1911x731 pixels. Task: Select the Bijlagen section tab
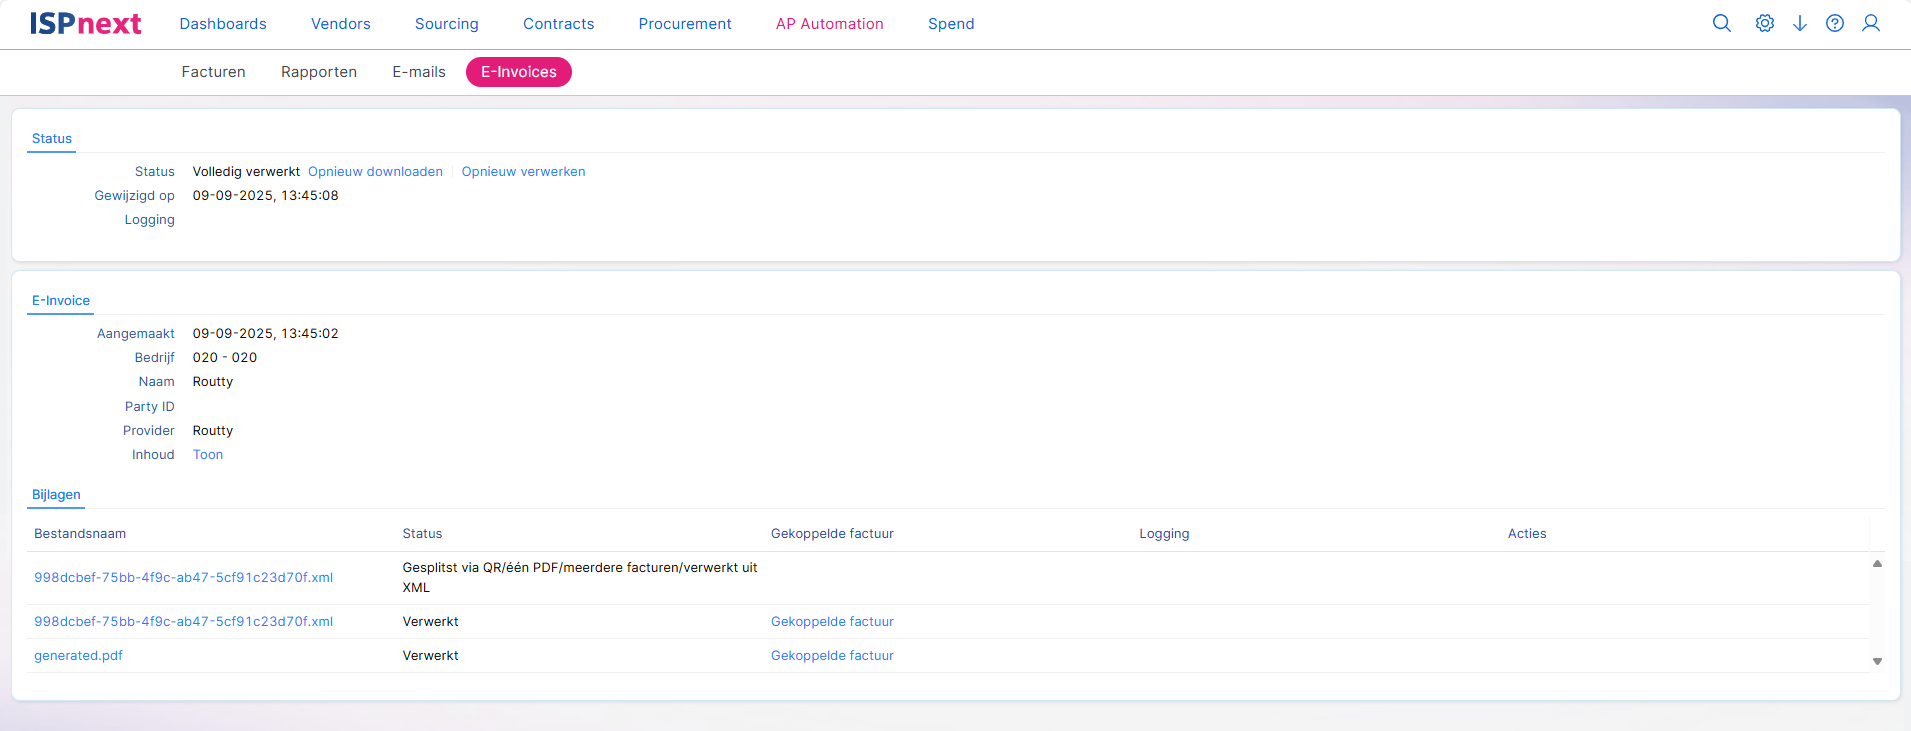coord(56,495)
